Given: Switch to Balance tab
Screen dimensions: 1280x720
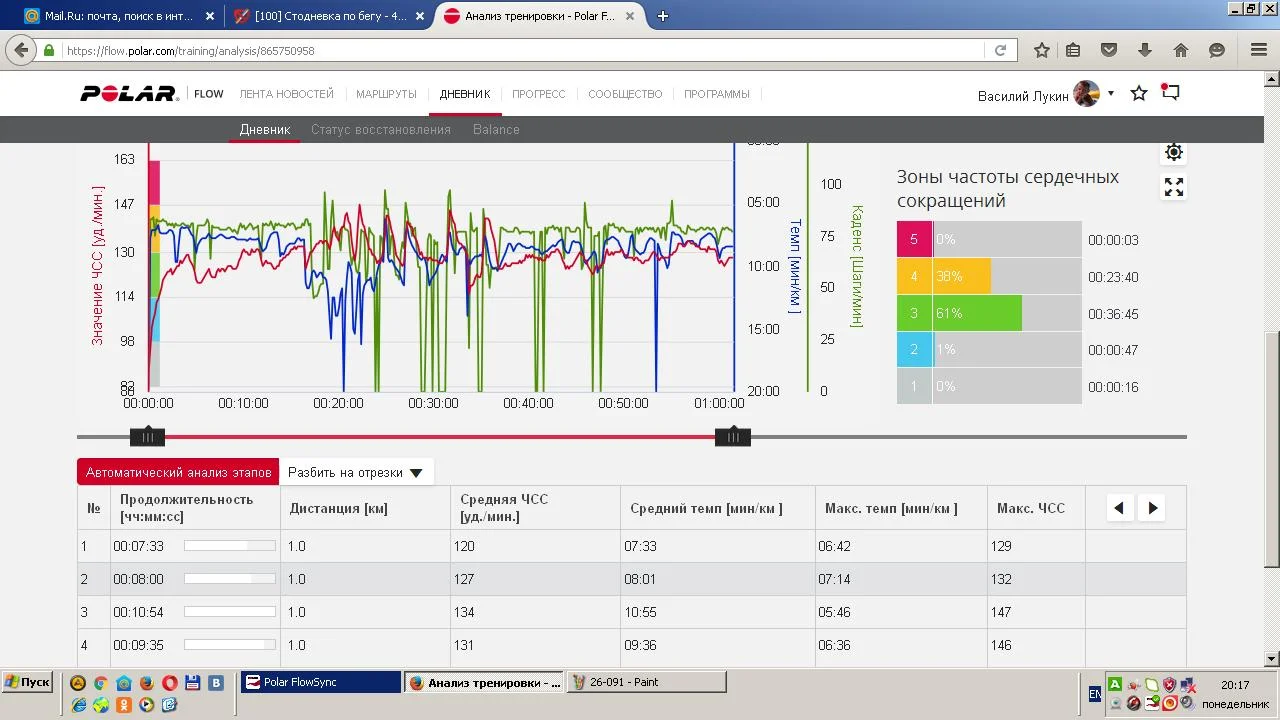Looking at the screenshot, I should point(496,129).
